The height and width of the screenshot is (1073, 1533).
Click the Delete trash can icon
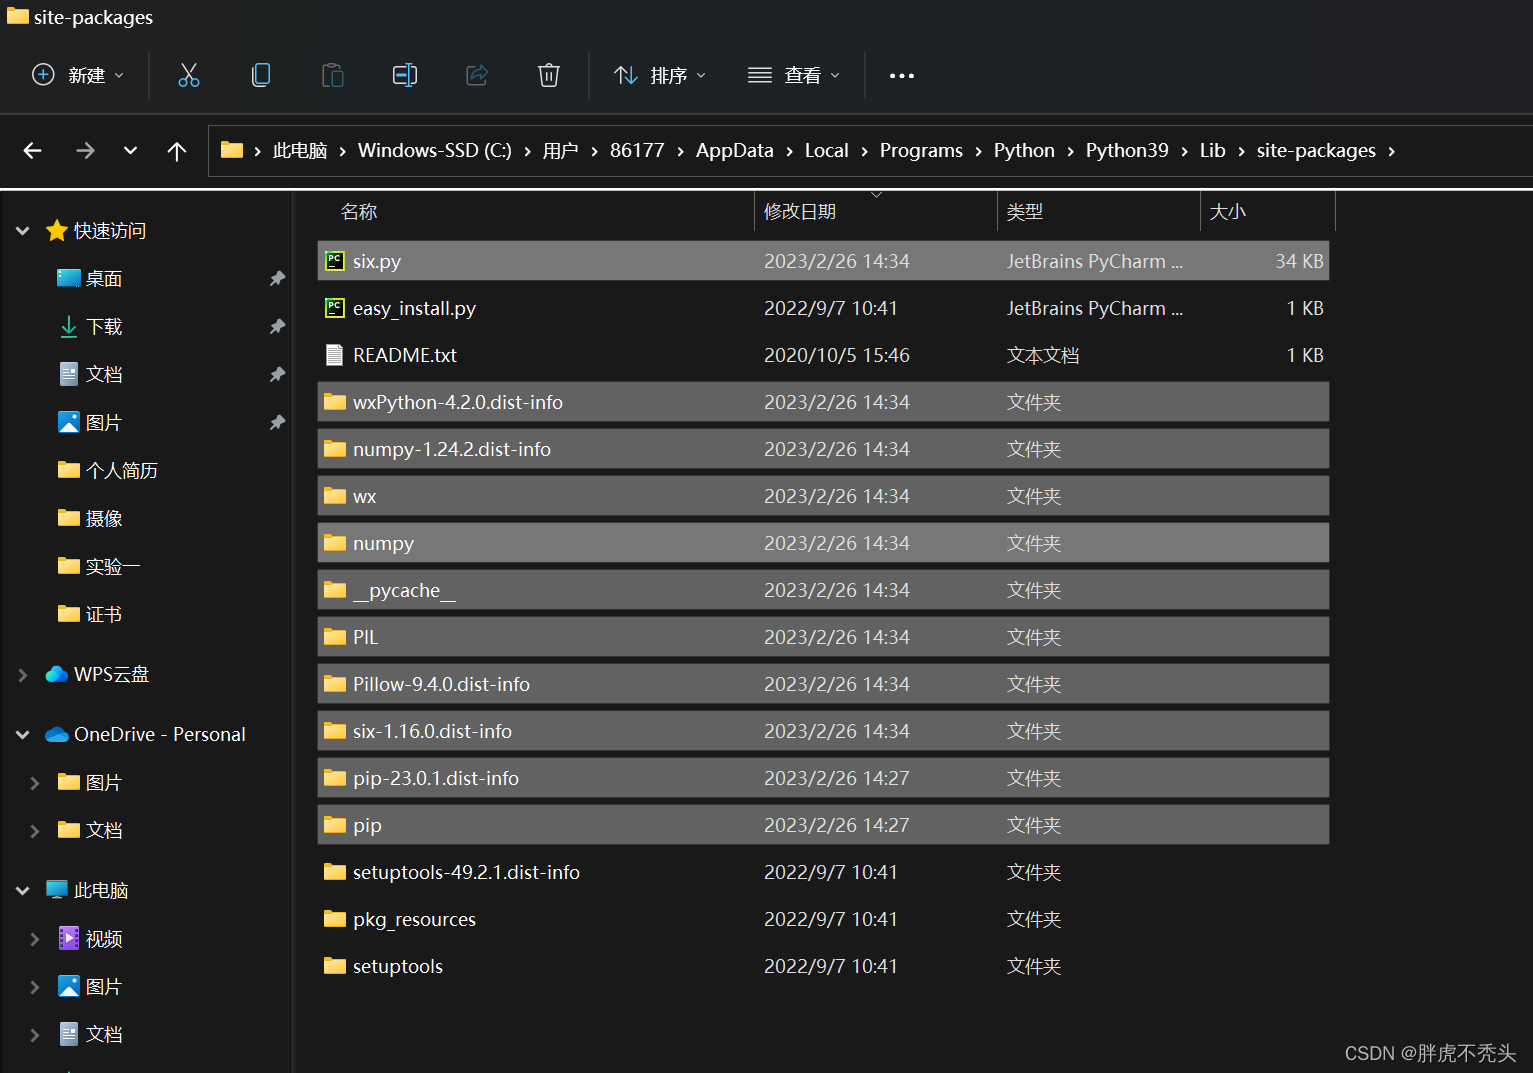coord(549,75)
